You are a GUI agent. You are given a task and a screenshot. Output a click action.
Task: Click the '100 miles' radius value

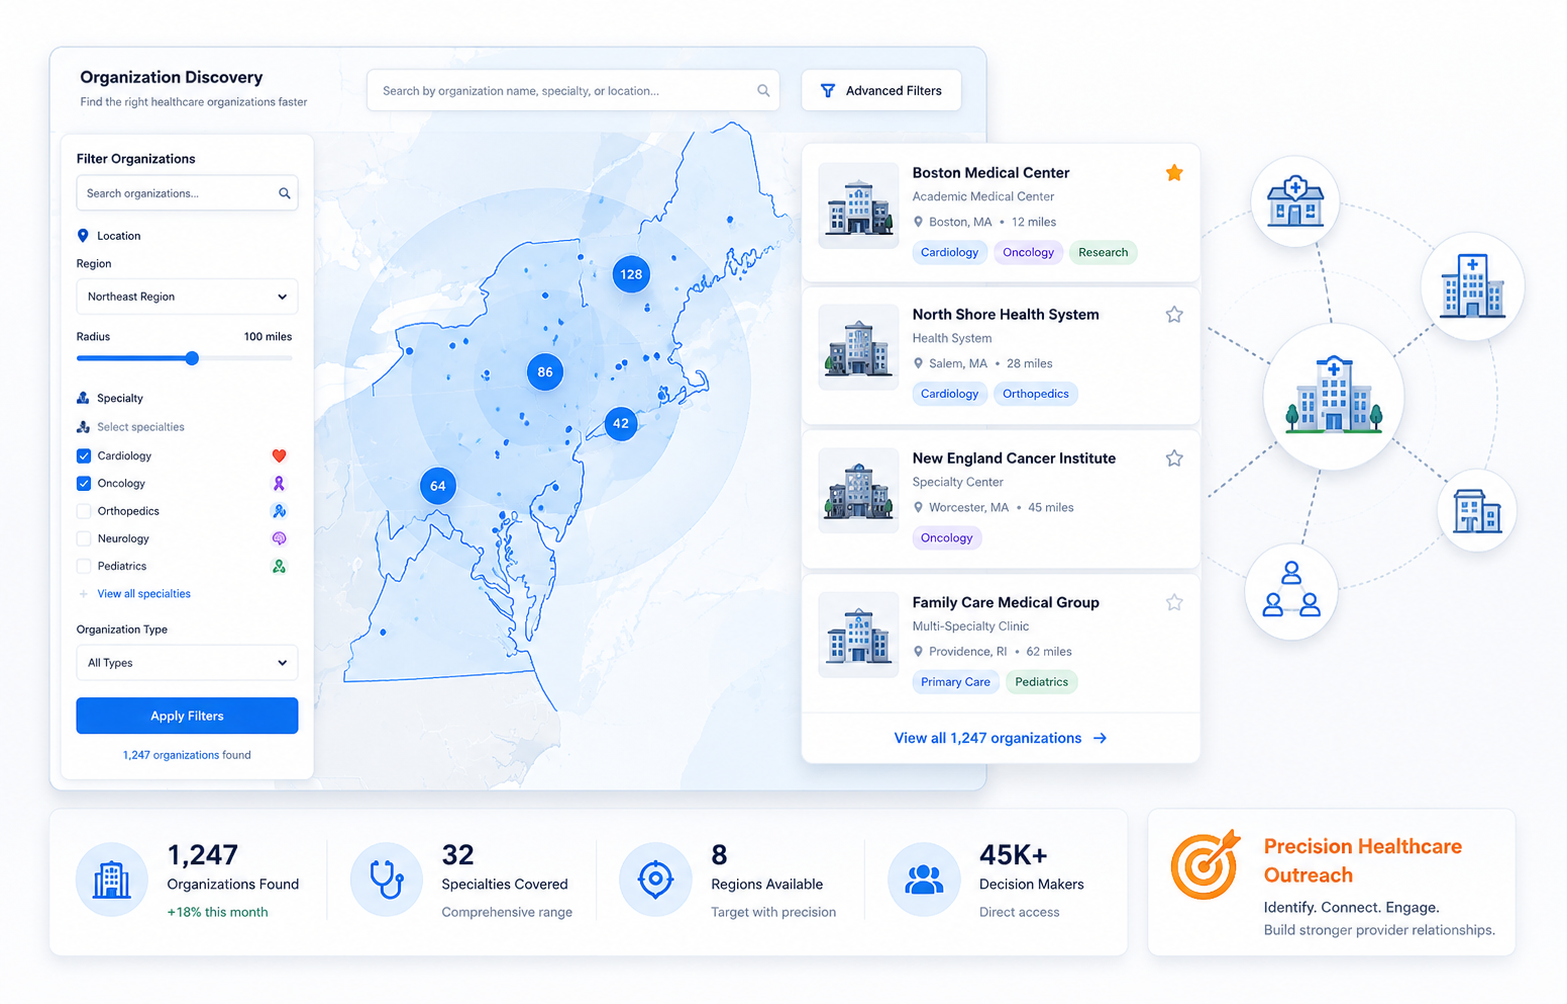tap(268, 337)
